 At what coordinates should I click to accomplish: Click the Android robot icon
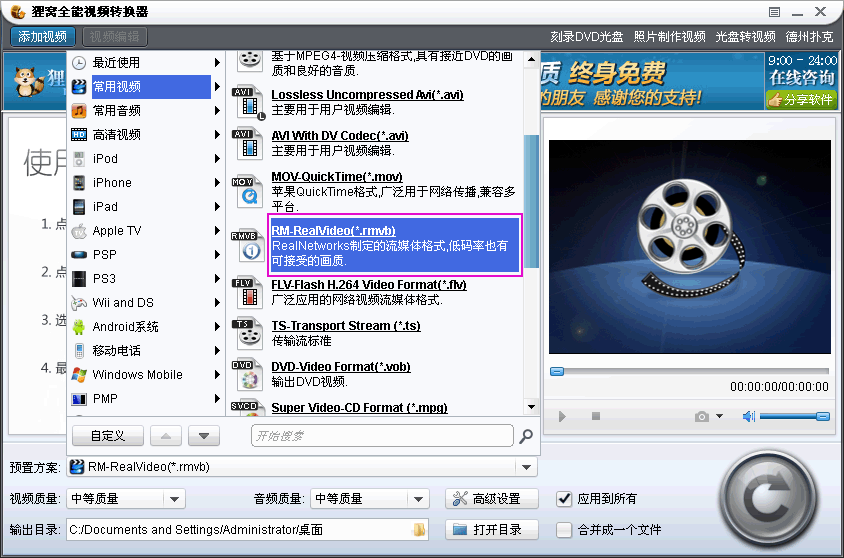[x=79, y=327]
